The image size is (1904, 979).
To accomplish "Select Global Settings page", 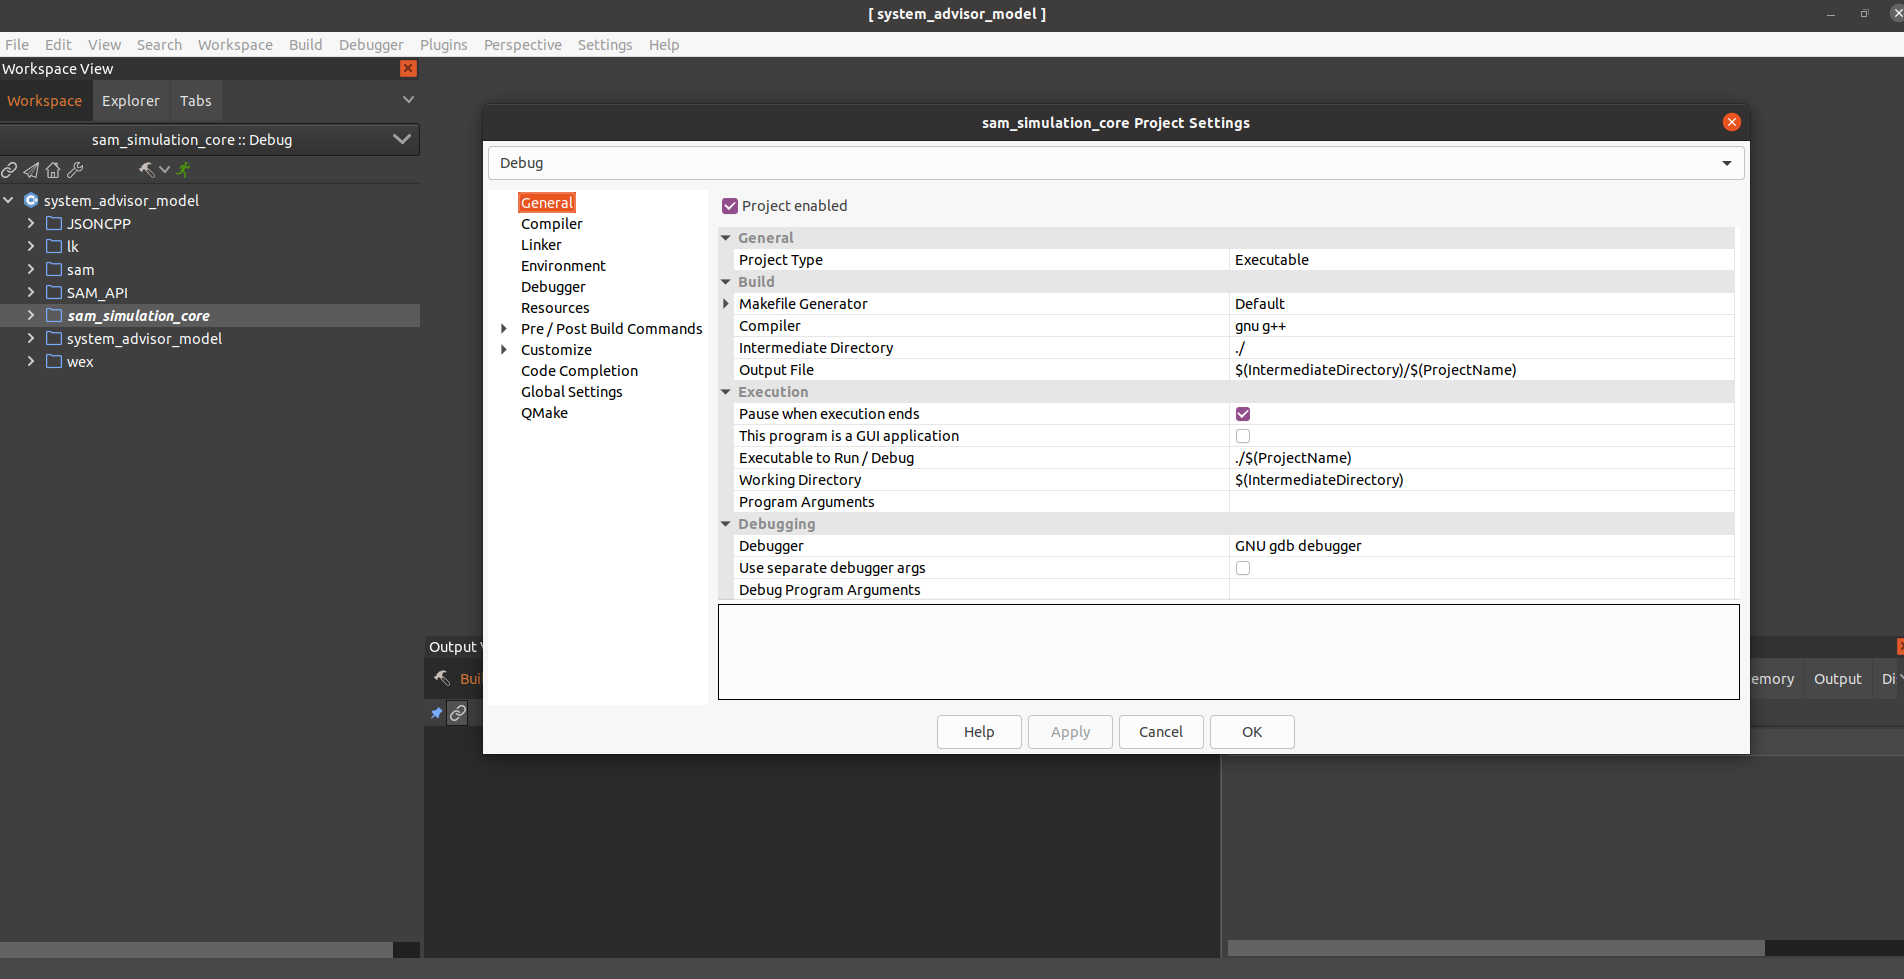I will [x=571, y=392].
